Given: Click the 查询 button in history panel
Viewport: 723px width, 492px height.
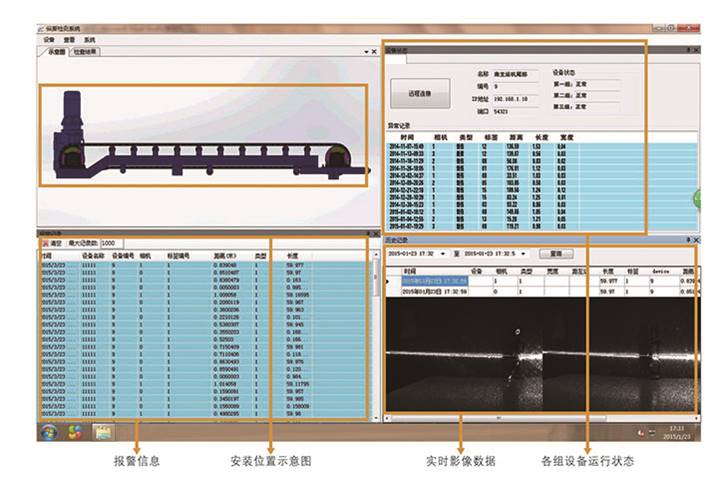Looking at the screenshot, I should click(x=550, y=254).
